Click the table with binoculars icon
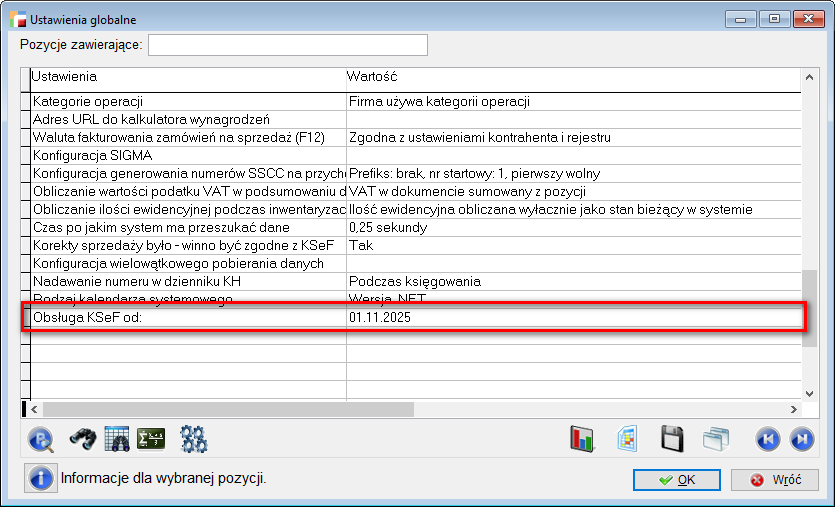Viewport: 835px width, 507px height. [x=117, y=438]
